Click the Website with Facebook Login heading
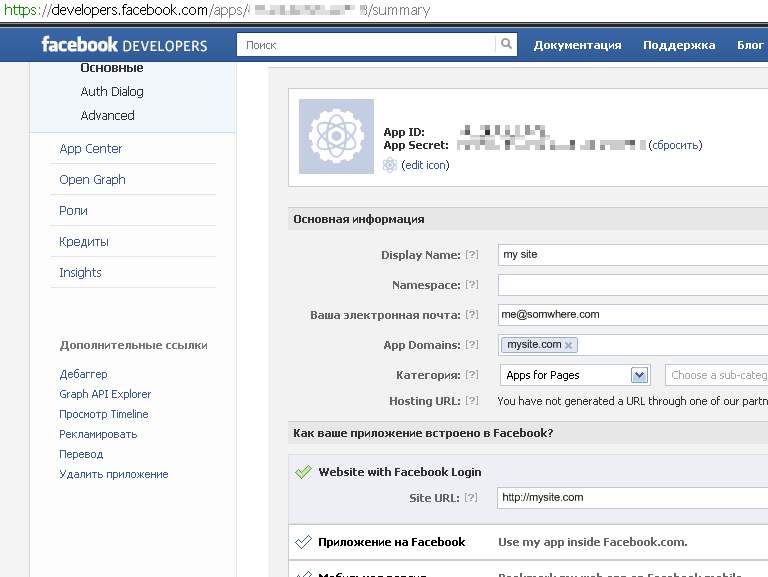The image size is (768, 577). 400,472
